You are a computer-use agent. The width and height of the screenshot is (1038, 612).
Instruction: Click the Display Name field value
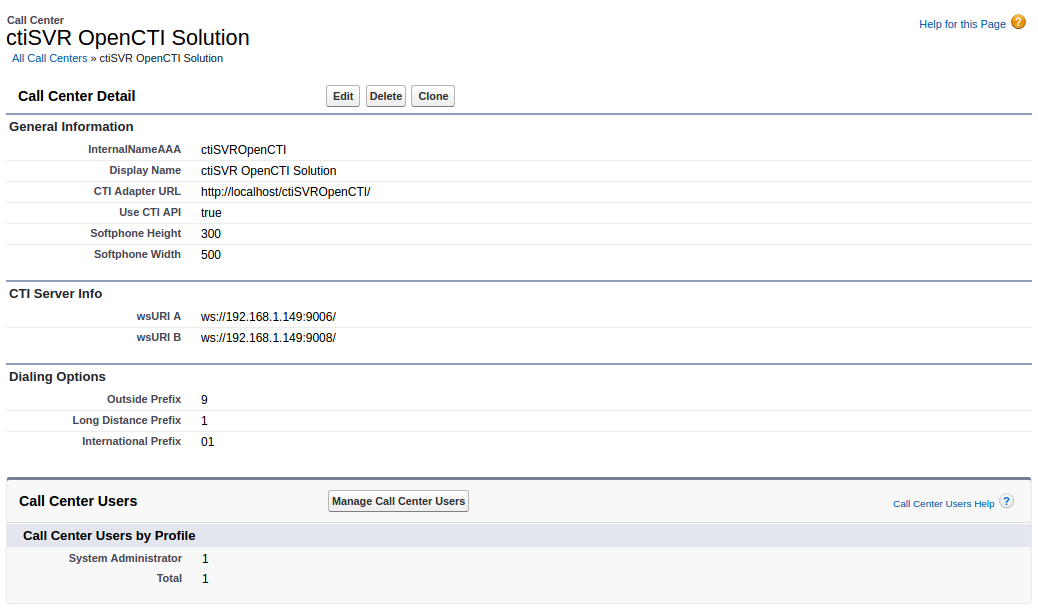[x=268, y=171]
